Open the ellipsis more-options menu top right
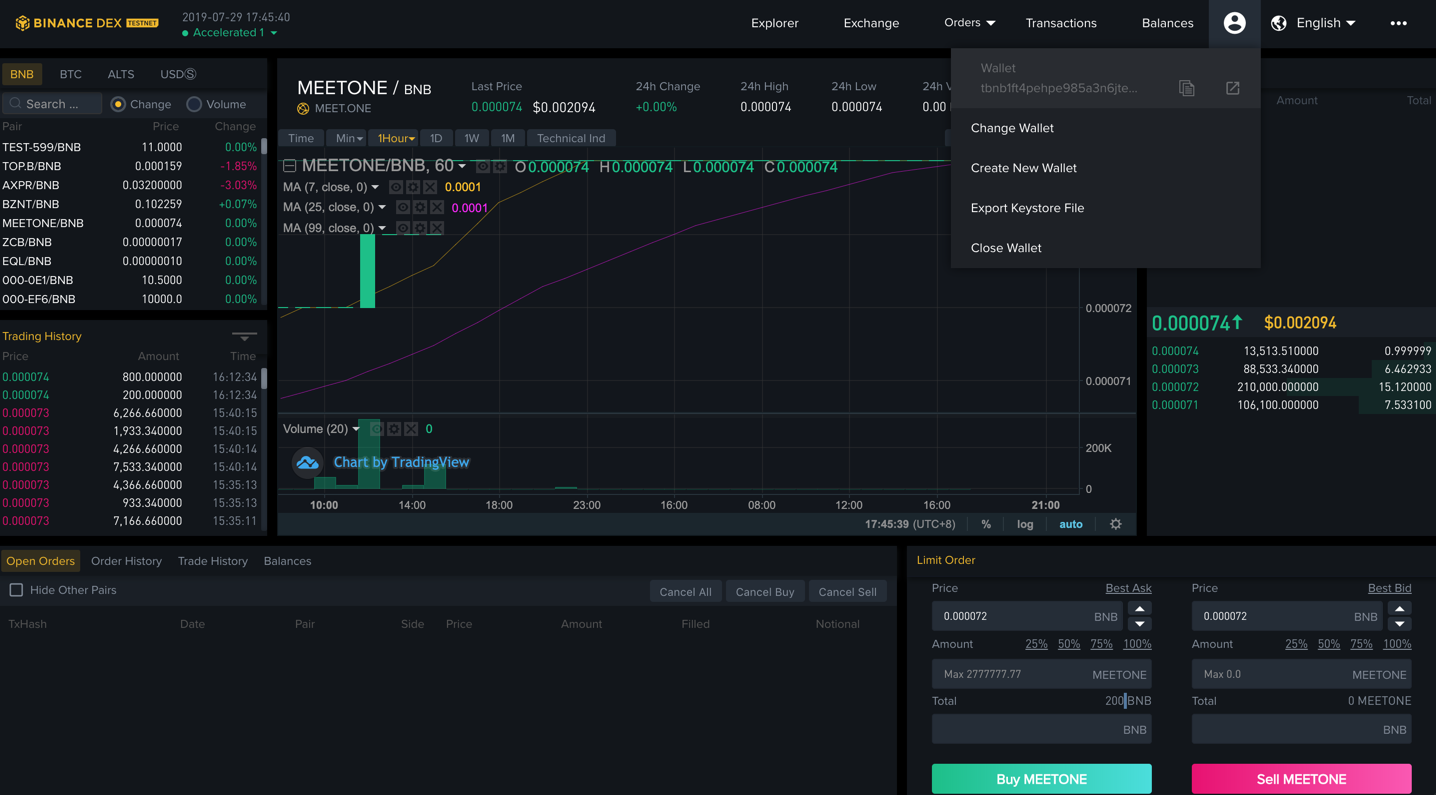Viewport: 1436px width, 795px height. coord(1398,23)
